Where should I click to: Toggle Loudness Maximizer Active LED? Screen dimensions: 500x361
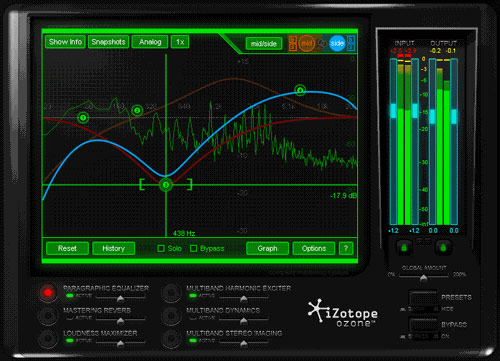pos(70,340)
